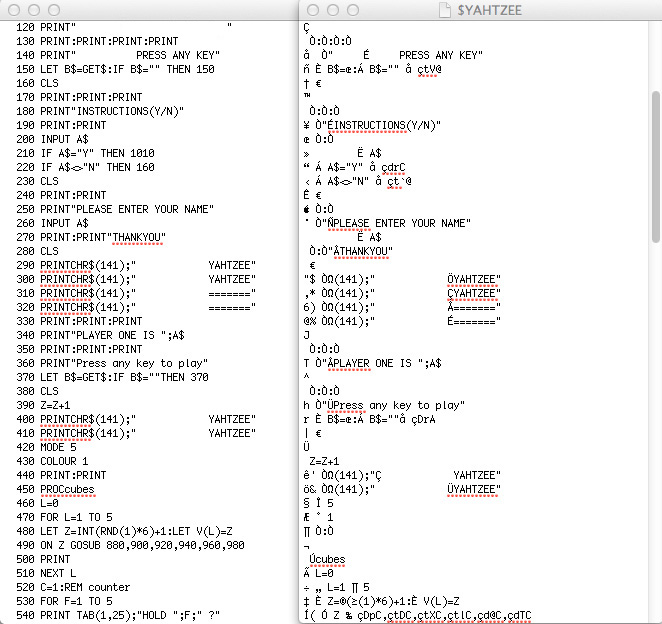662x624 pixels.
Task: Click the $YAHTZEE window title text
Action: (488, 10)
